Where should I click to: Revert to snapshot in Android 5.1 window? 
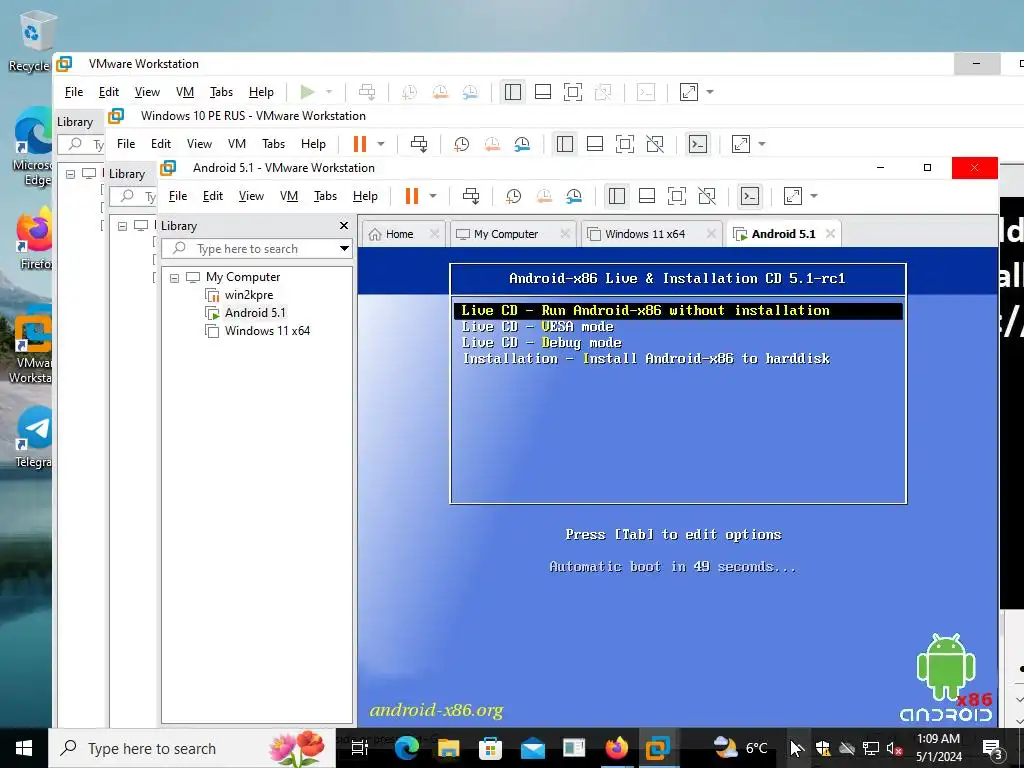click(544, 196)
